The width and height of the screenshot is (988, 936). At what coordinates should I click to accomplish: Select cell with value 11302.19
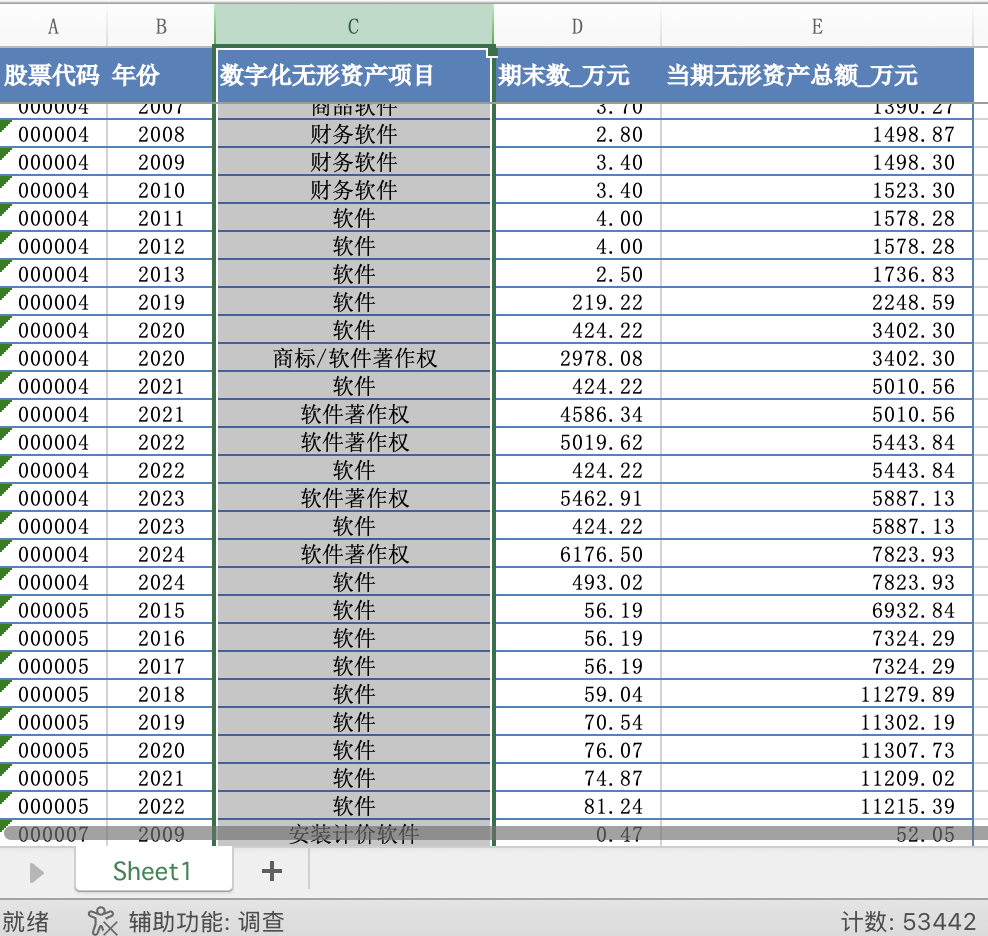click(817, 722)
